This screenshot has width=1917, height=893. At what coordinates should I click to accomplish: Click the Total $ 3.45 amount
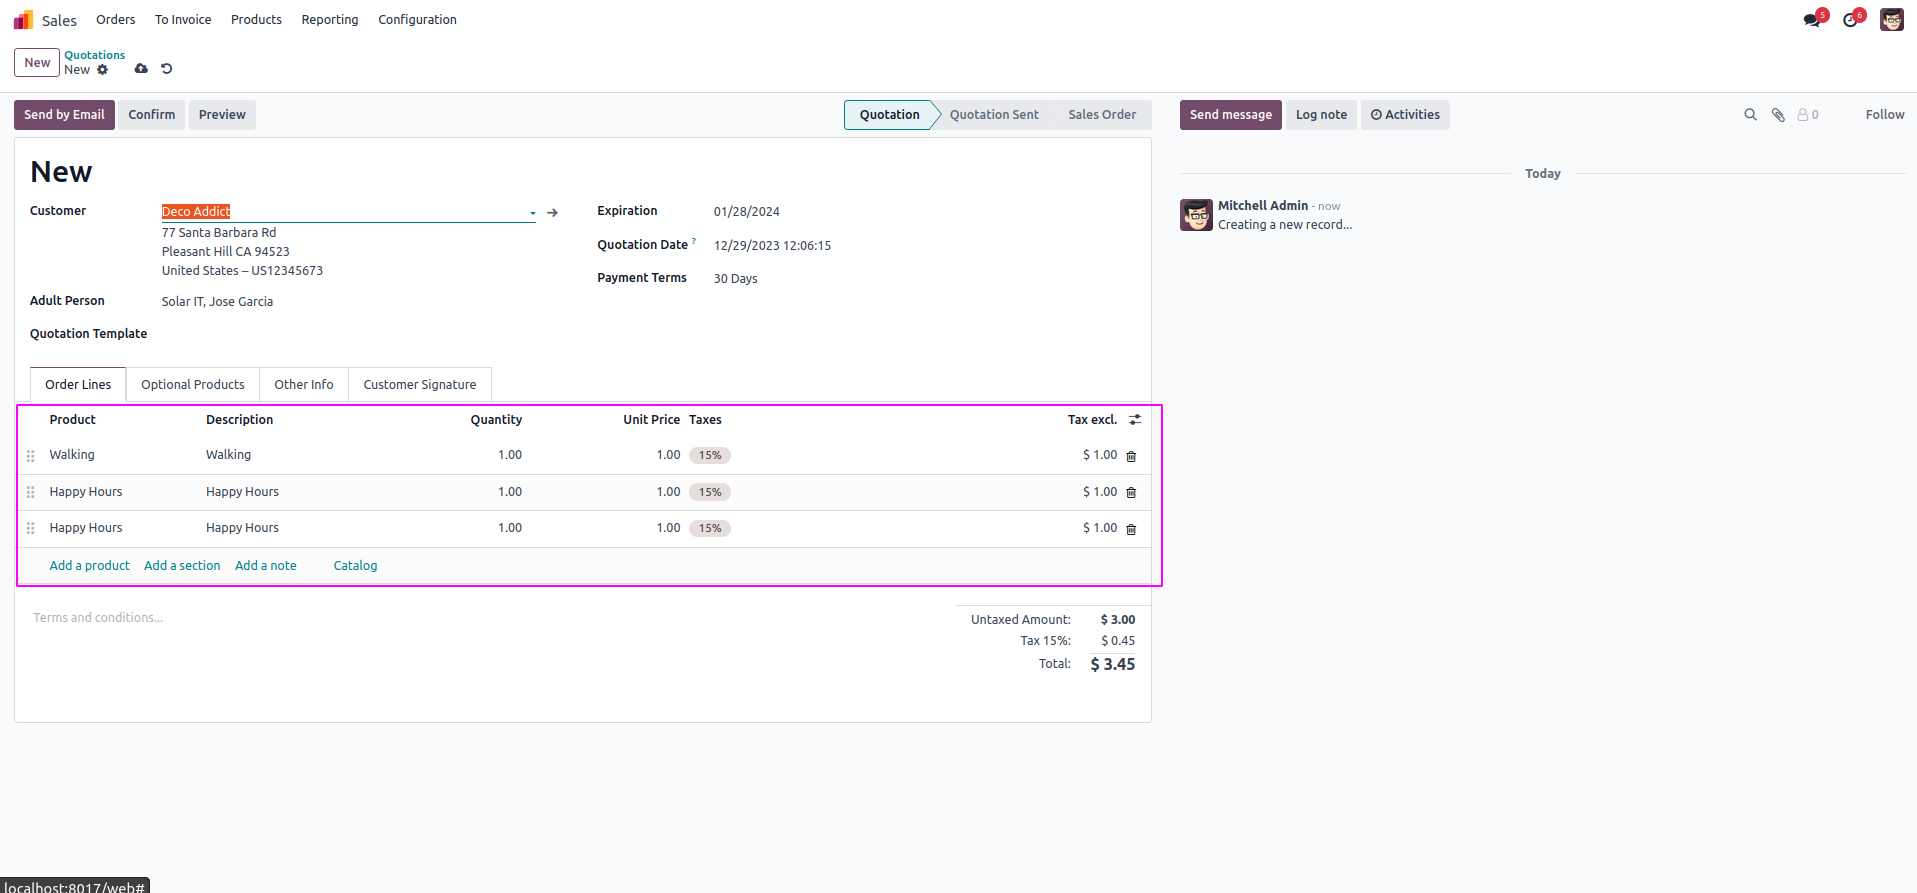(1112, 665)
